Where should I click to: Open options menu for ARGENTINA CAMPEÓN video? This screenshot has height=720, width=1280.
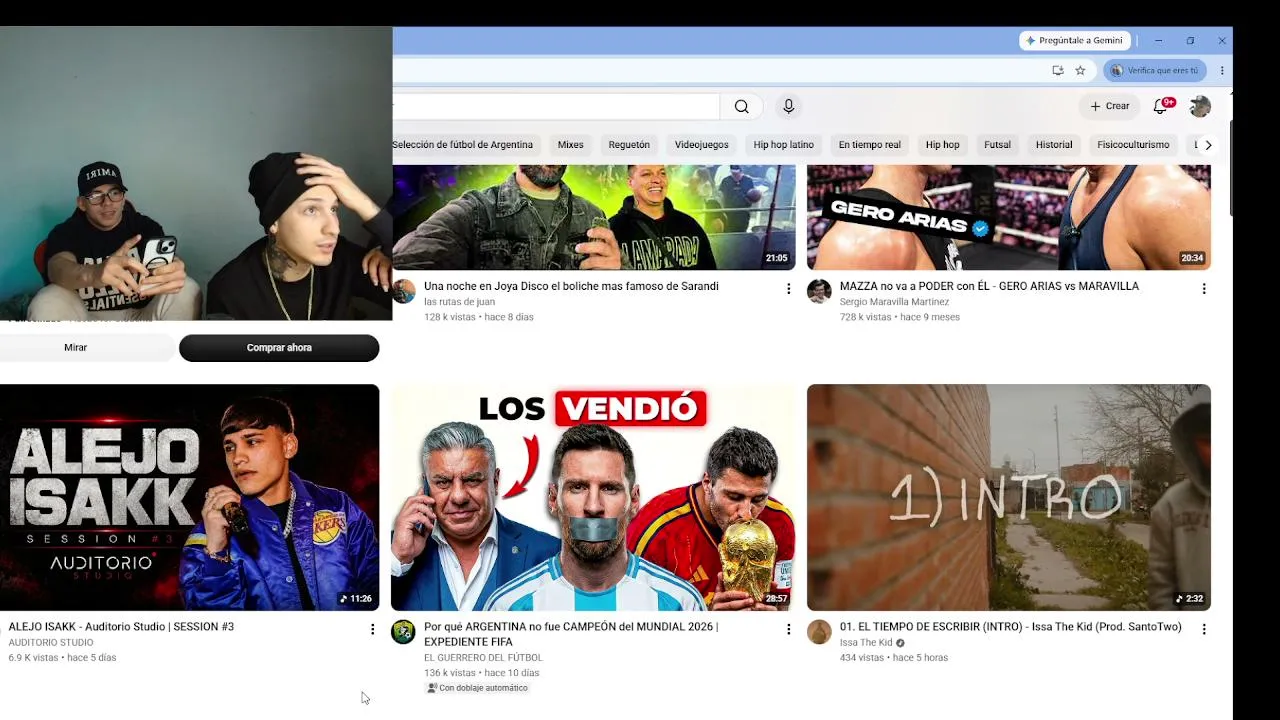click(788, 630)
